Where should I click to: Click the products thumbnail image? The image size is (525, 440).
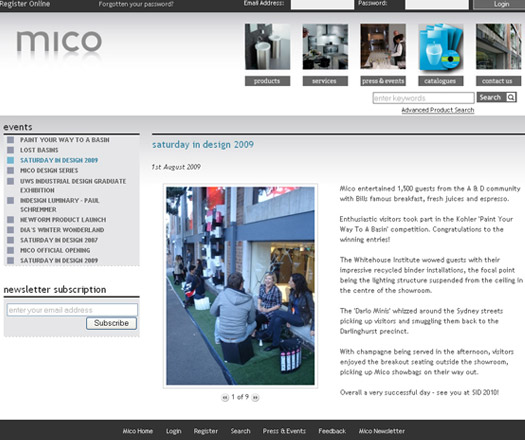click(267, 47)
